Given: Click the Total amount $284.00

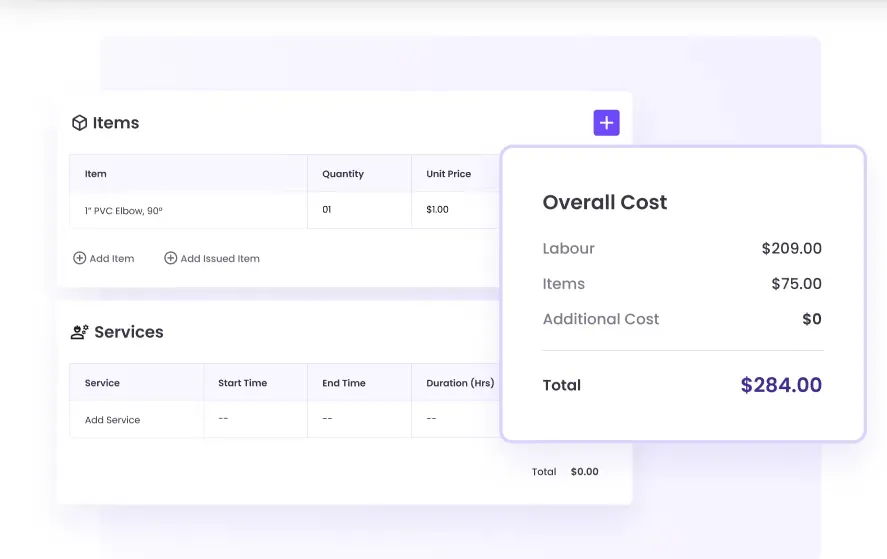Looking at the screenshot, I should coord(780,385).
